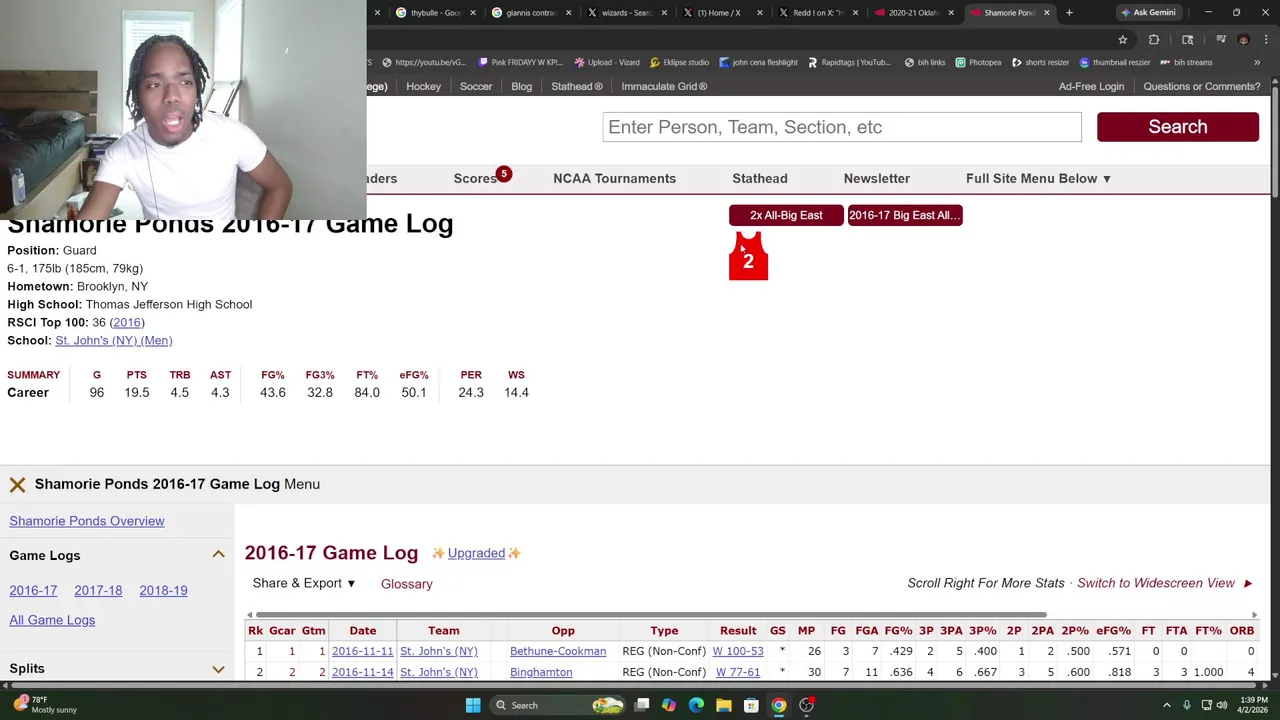
Task: Click the 2016-17 Big East All badge
Action: click(x=905, y=215)
